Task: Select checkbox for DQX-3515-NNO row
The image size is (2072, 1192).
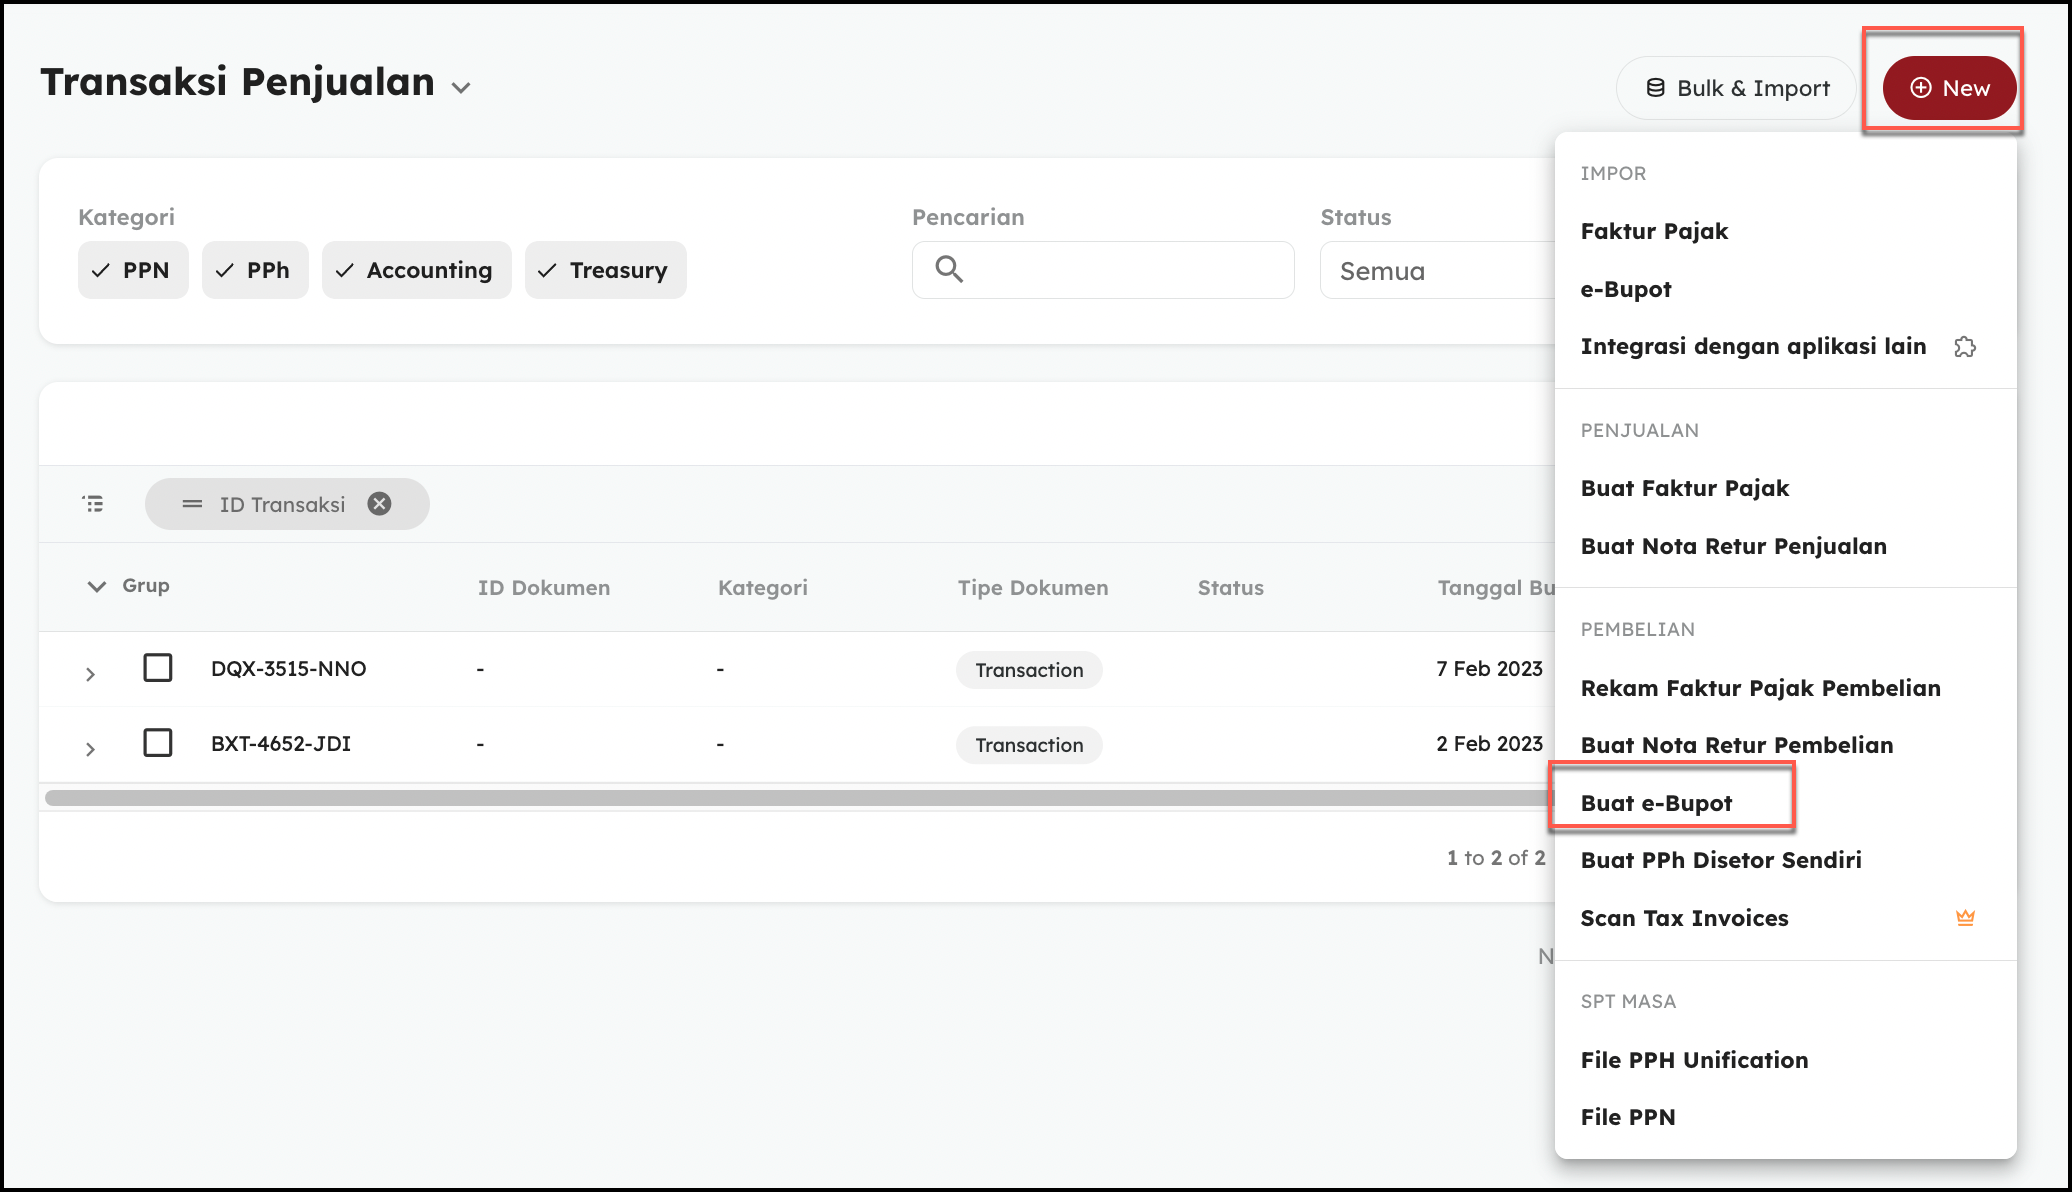Action: point(158,667)
